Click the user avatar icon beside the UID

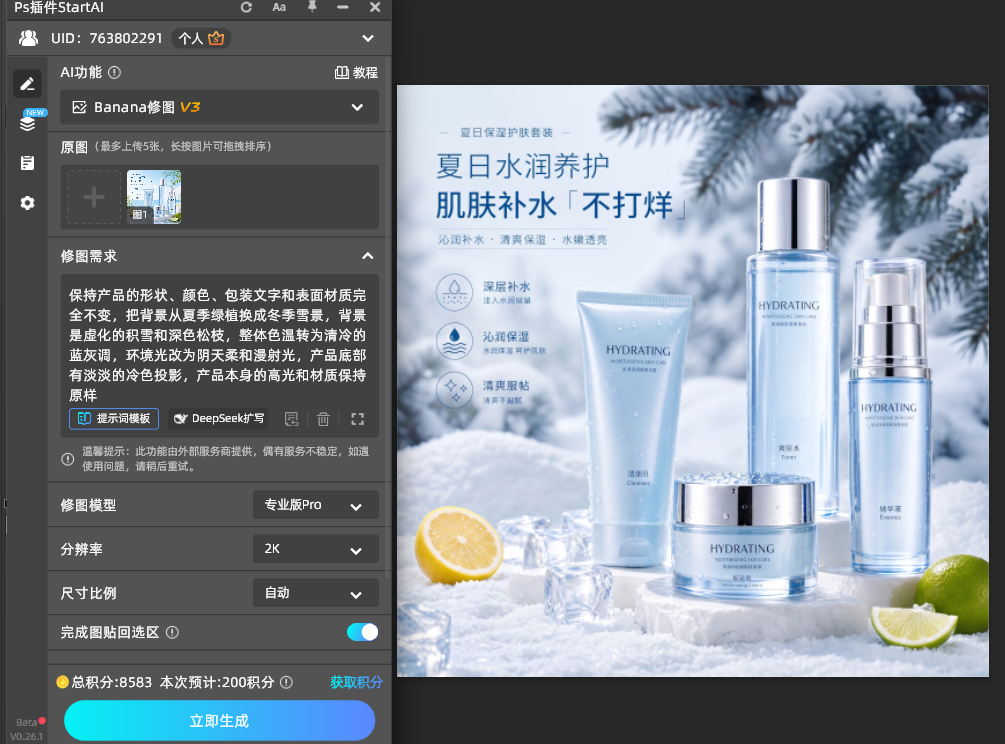pyautogui.click(x=28, y=38)
